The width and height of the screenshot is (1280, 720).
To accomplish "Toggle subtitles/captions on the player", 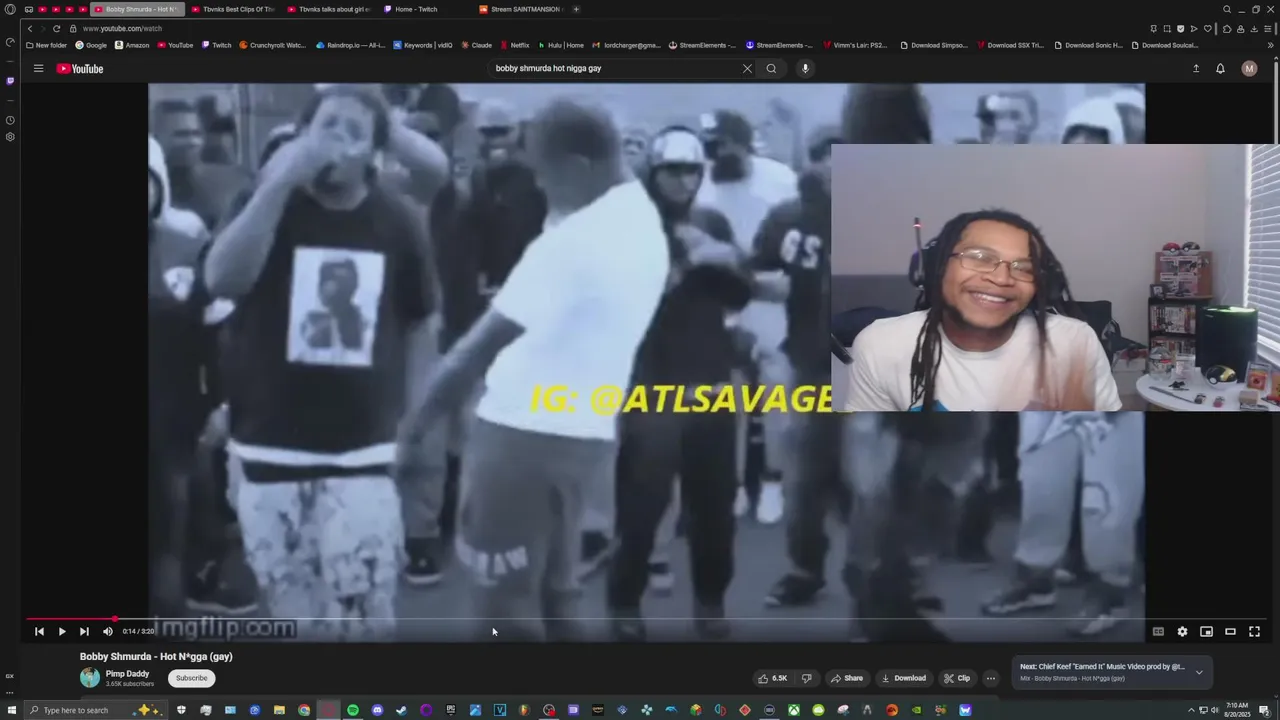I will click(1158, 631).
